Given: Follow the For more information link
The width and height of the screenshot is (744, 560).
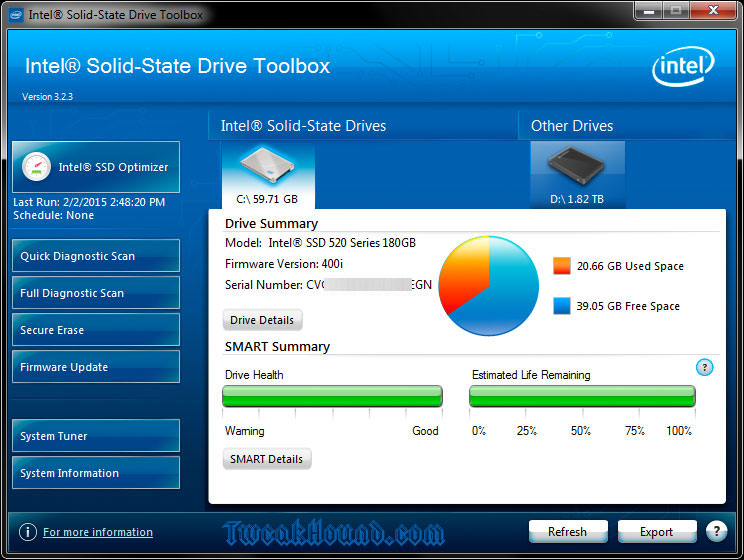Looking at the screenshot, I should click(98, 532).
